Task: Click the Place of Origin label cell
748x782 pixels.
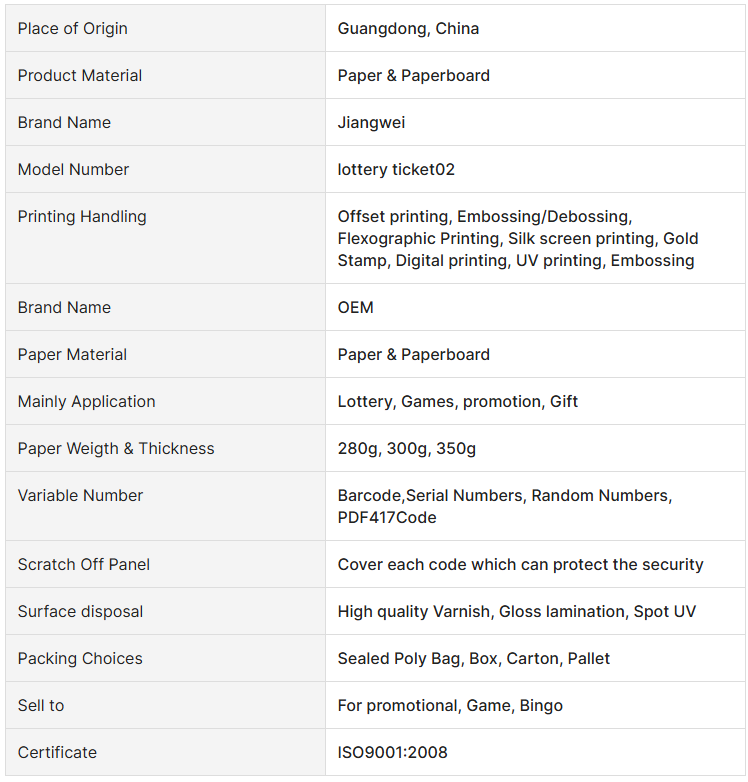Action: (x=73, y=28)
